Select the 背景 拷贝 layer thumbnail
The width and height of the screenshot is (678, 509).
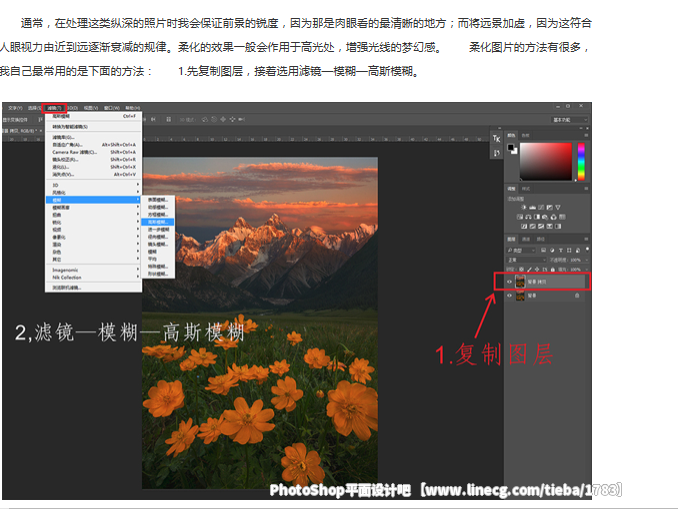[x=520, y=282]
